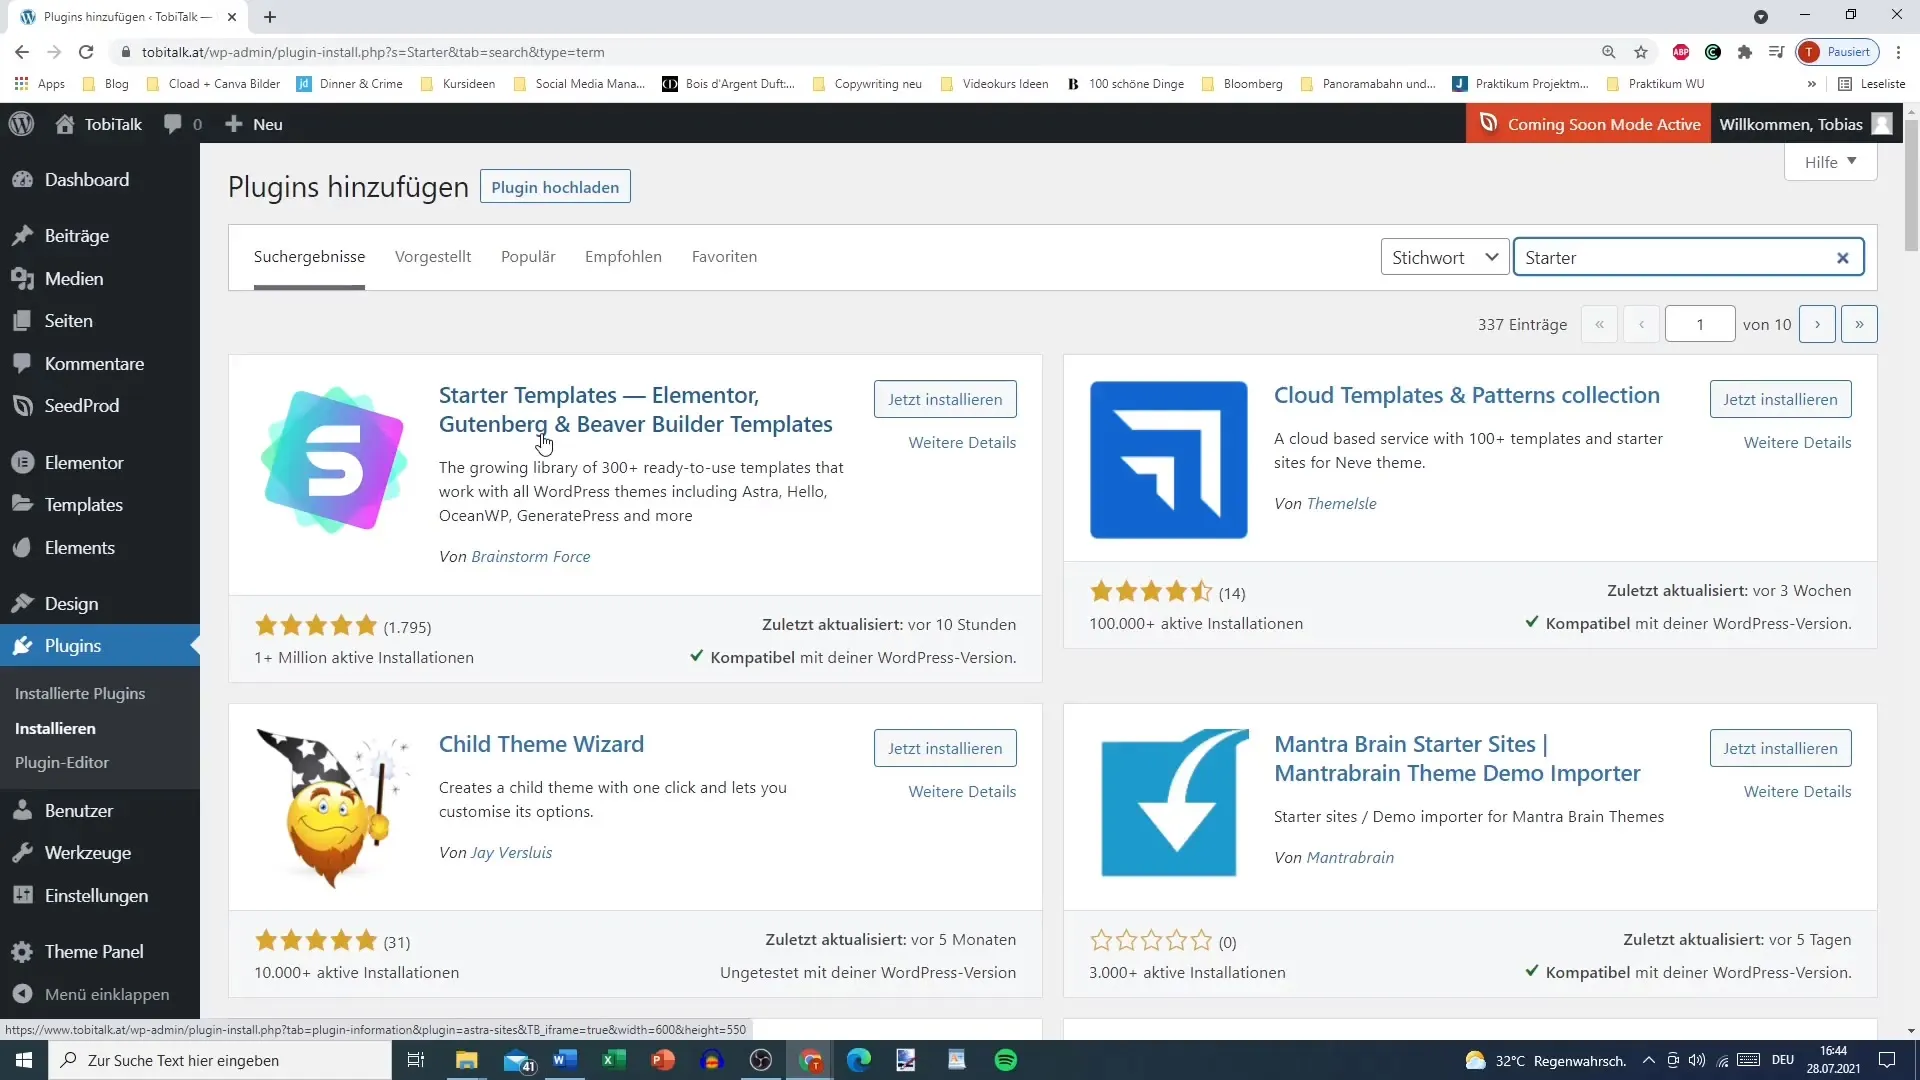
Task: Open Apps bookmarks shortcut
Action: pos(40,84)
